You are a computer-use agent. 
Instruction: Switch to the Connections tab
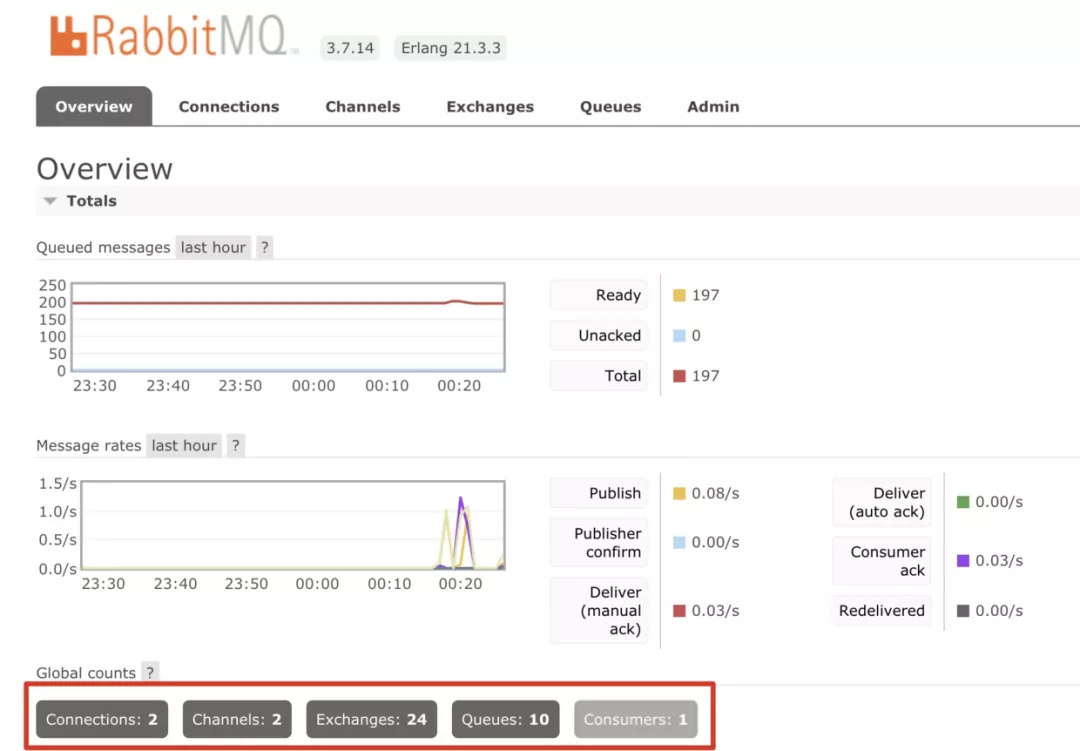click(x=229, y=107)
